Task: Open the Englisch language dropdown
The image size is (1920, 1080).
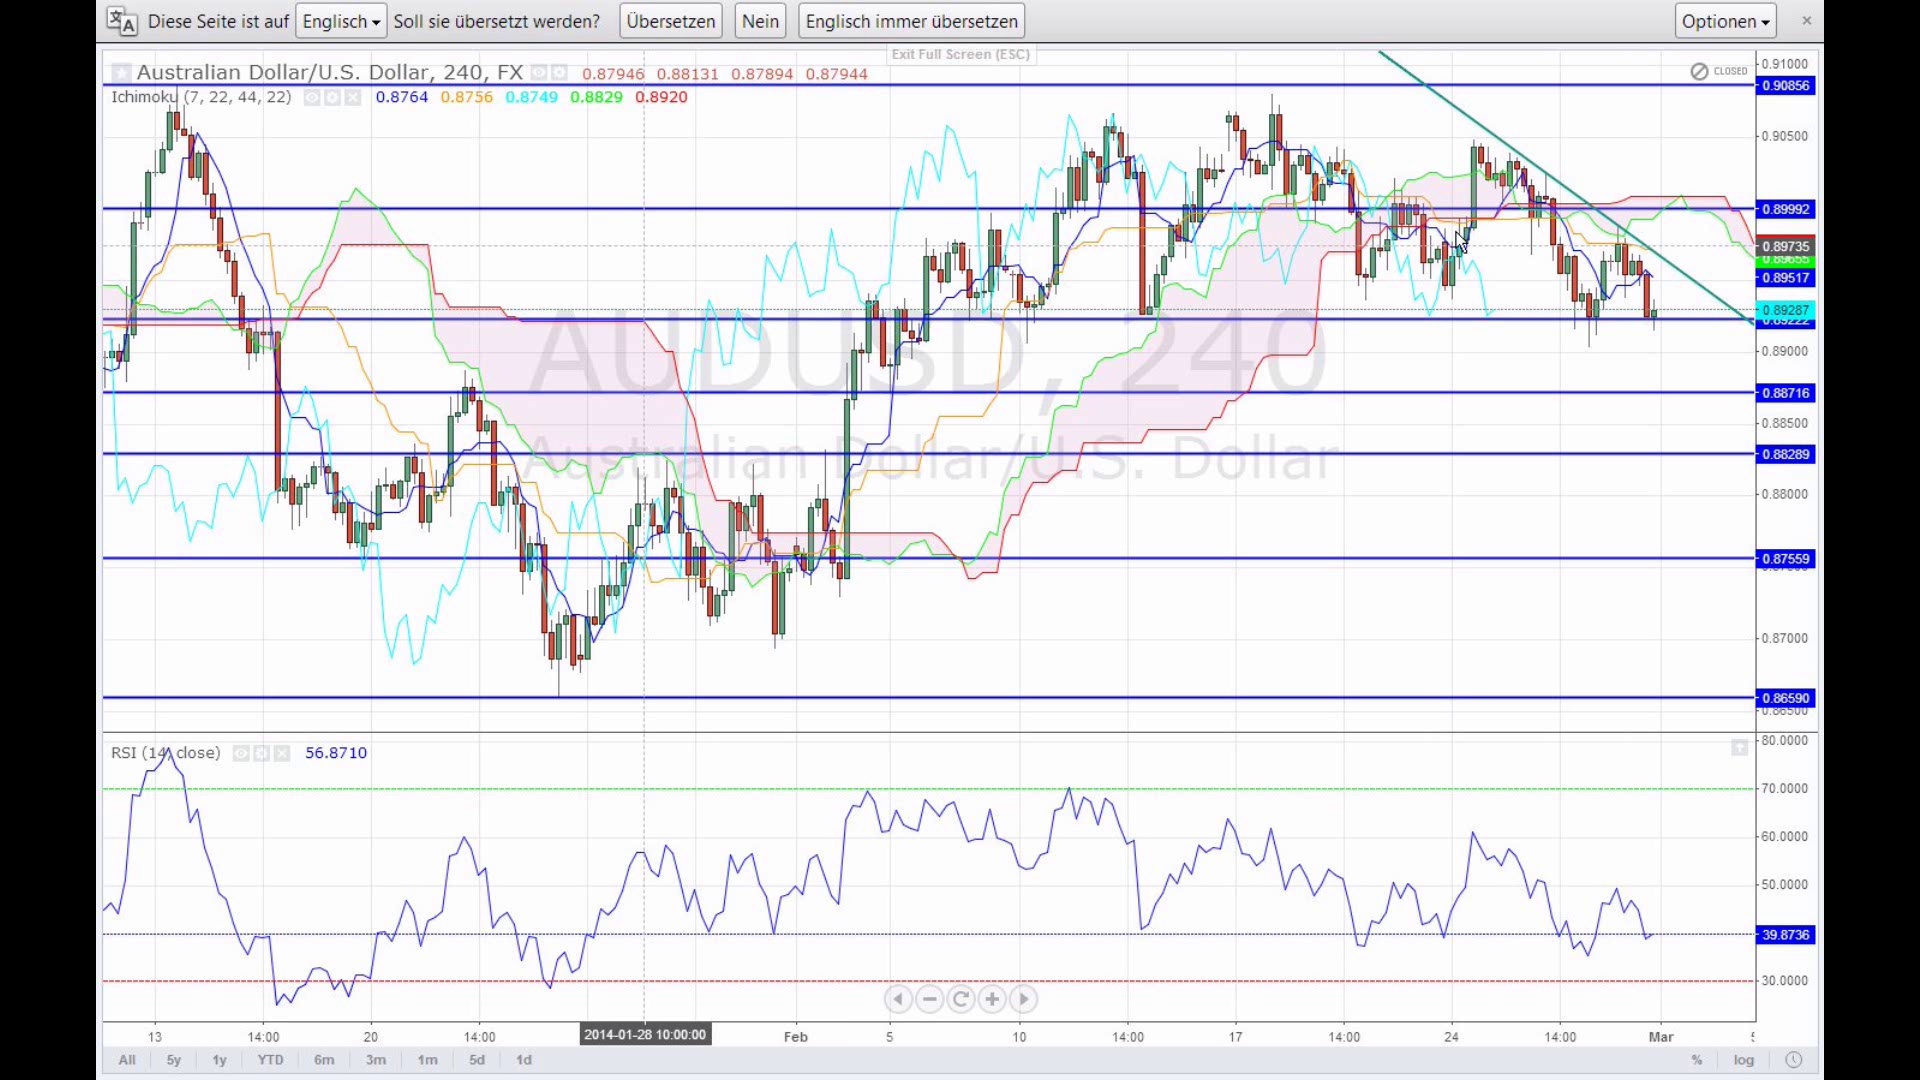Action: (341, 21)
